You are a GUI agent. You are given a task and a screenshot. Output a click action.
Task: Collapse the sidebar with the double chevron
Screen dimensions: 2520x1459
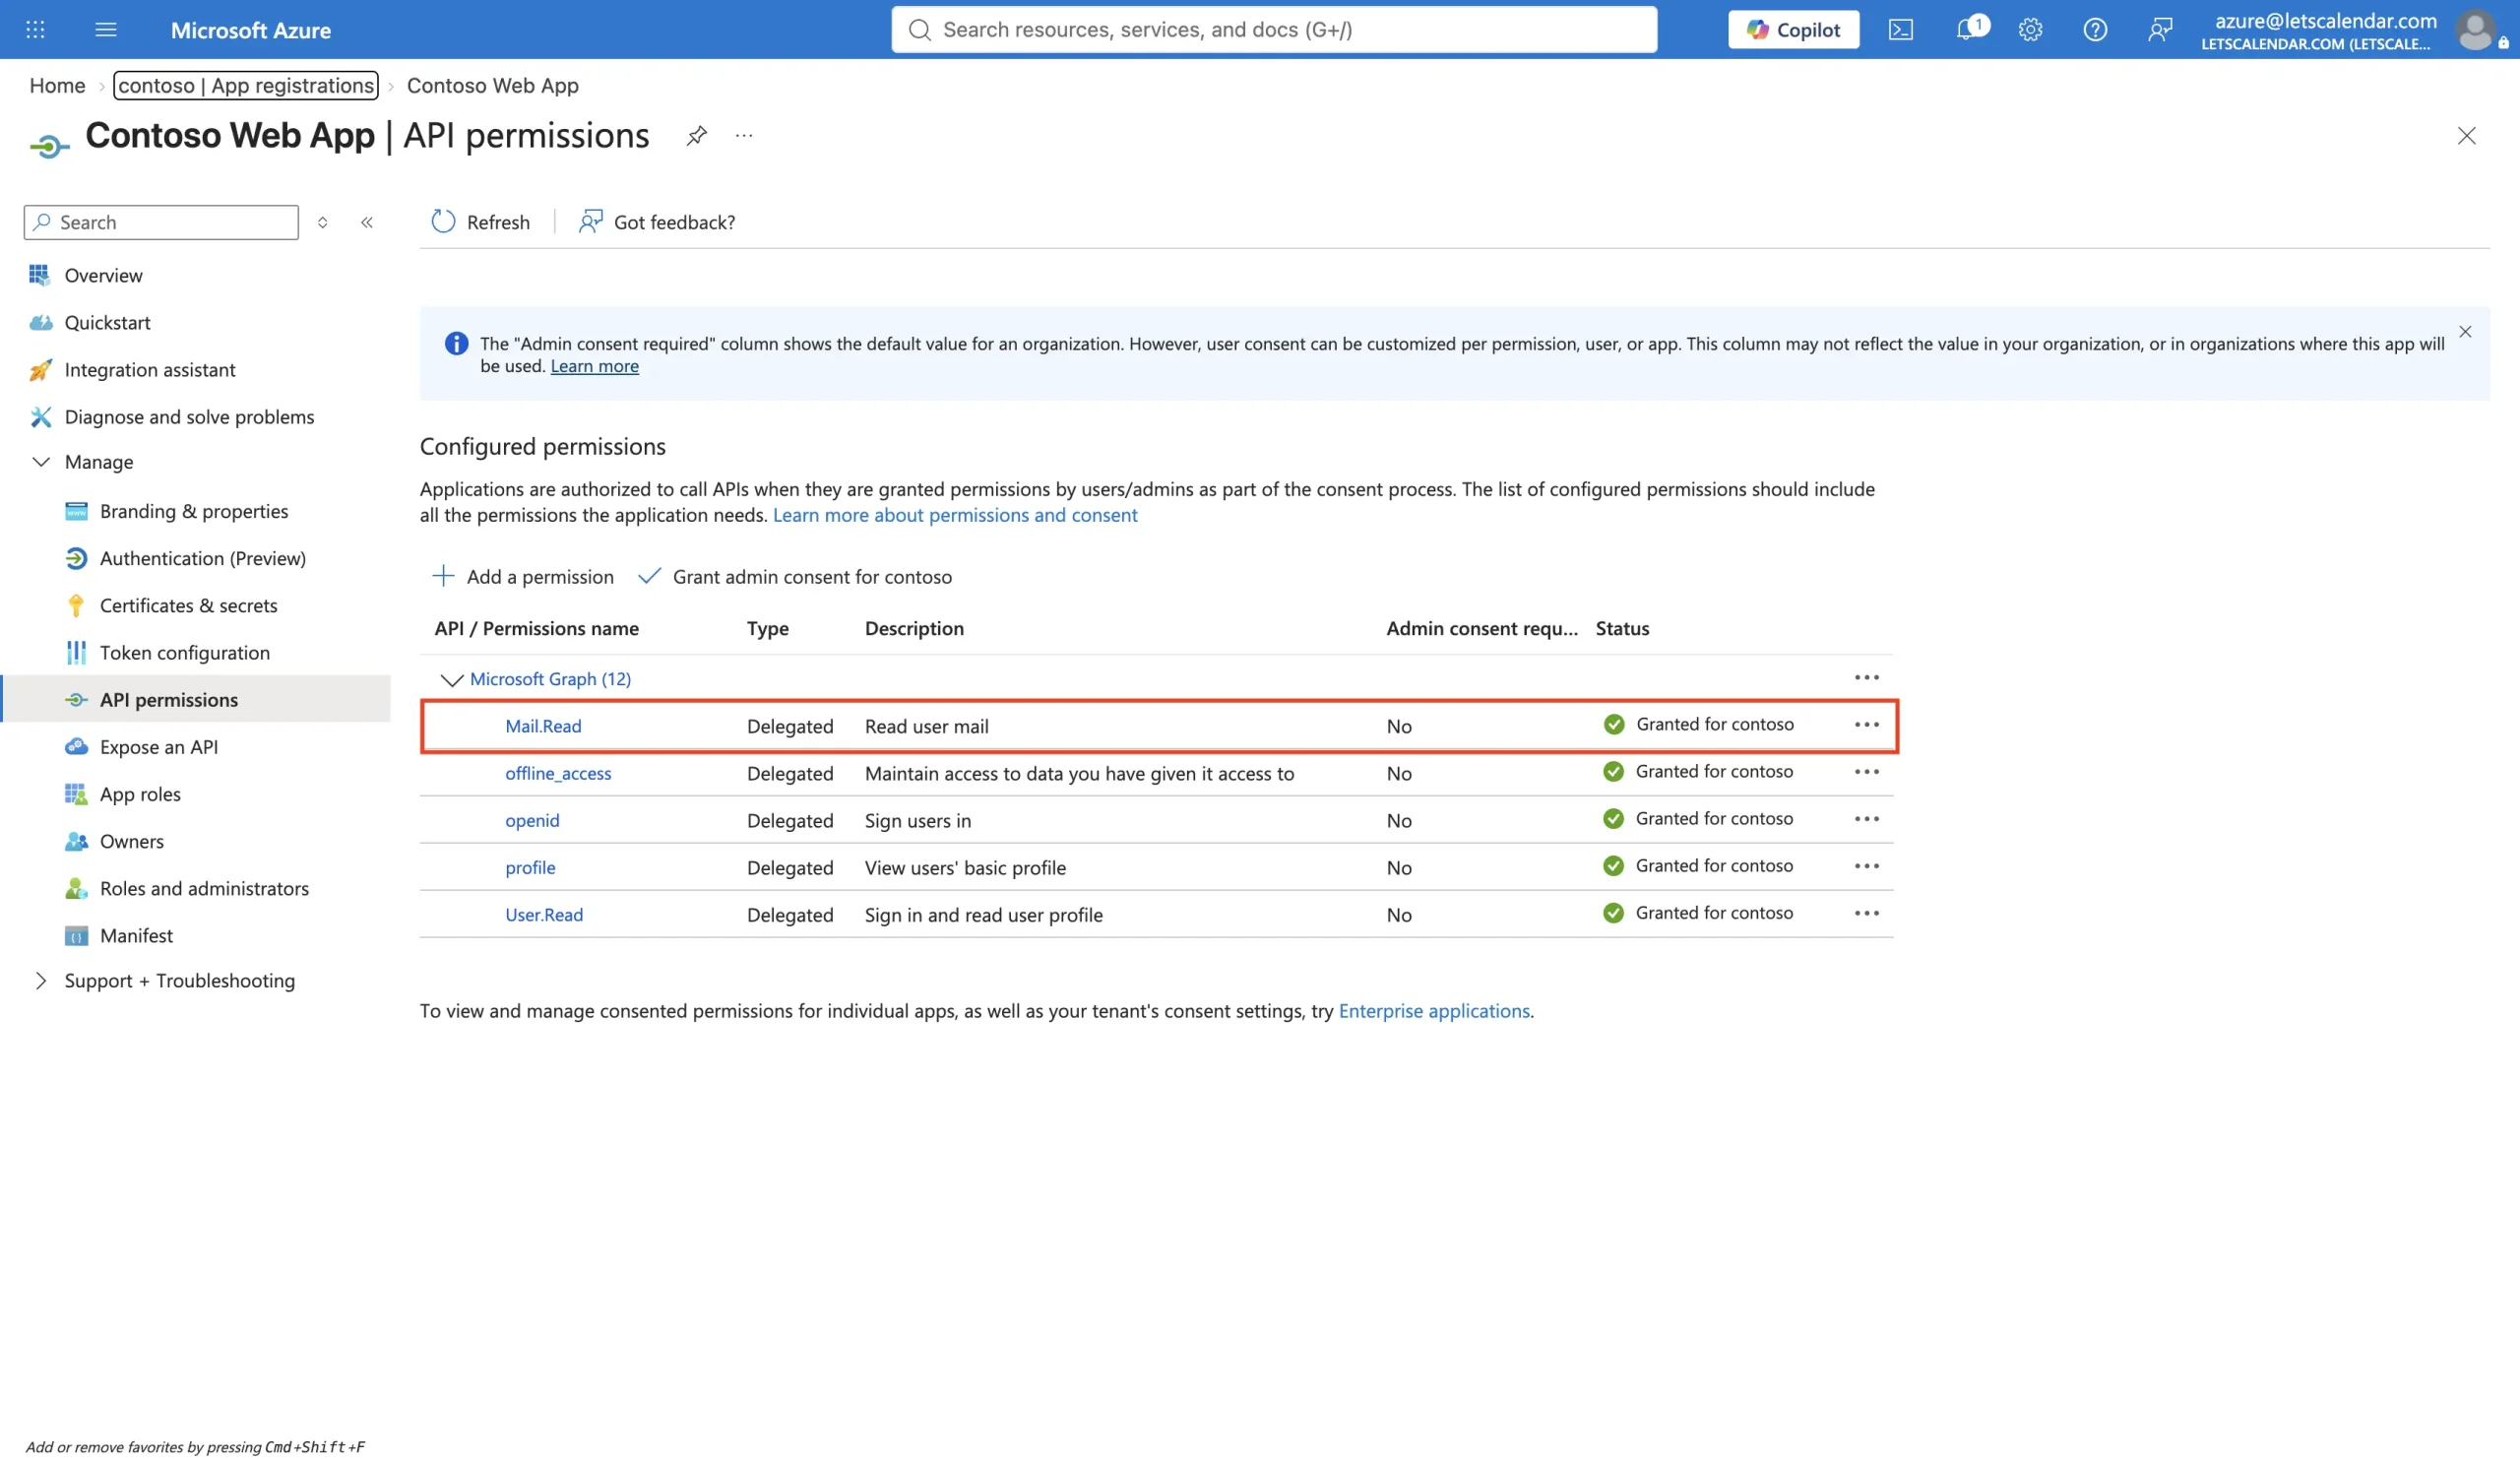[367, 222]
